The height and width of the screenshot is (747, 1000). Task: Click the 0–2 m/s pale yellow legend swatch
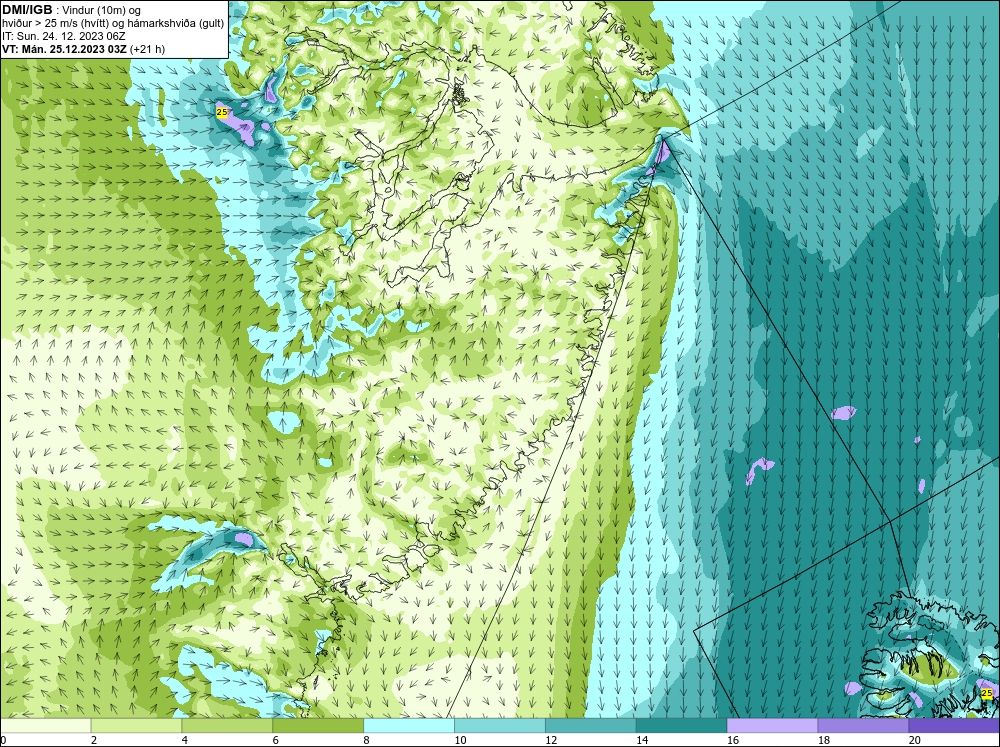pyautogui.click(x=46, y=726)
